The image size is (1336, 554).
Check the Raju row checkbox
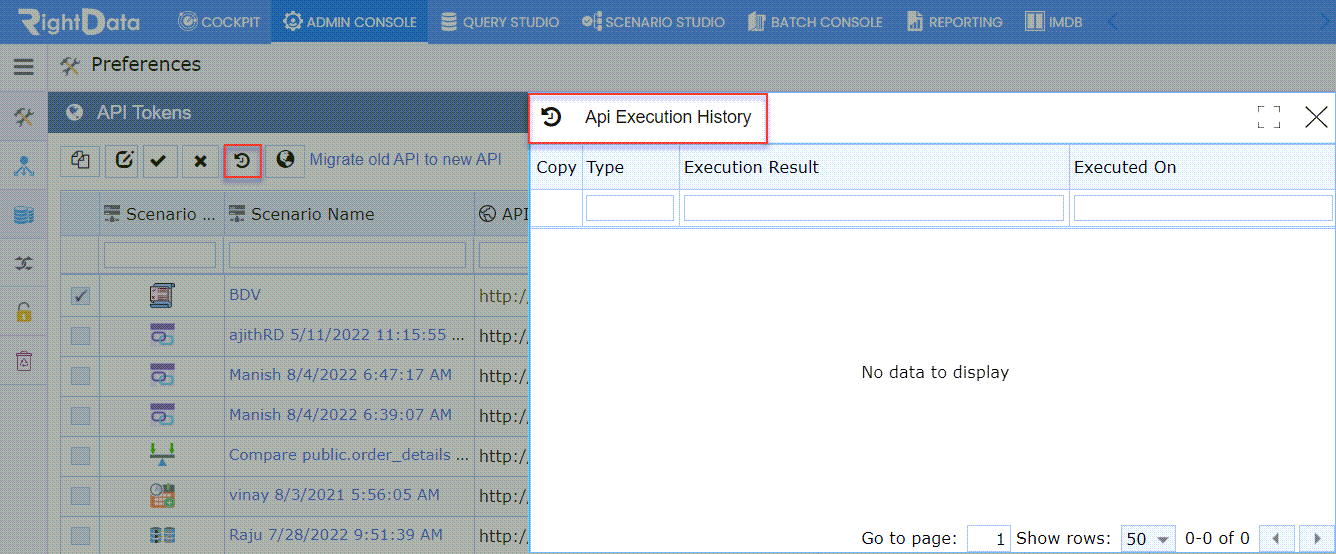pos(80,536)
